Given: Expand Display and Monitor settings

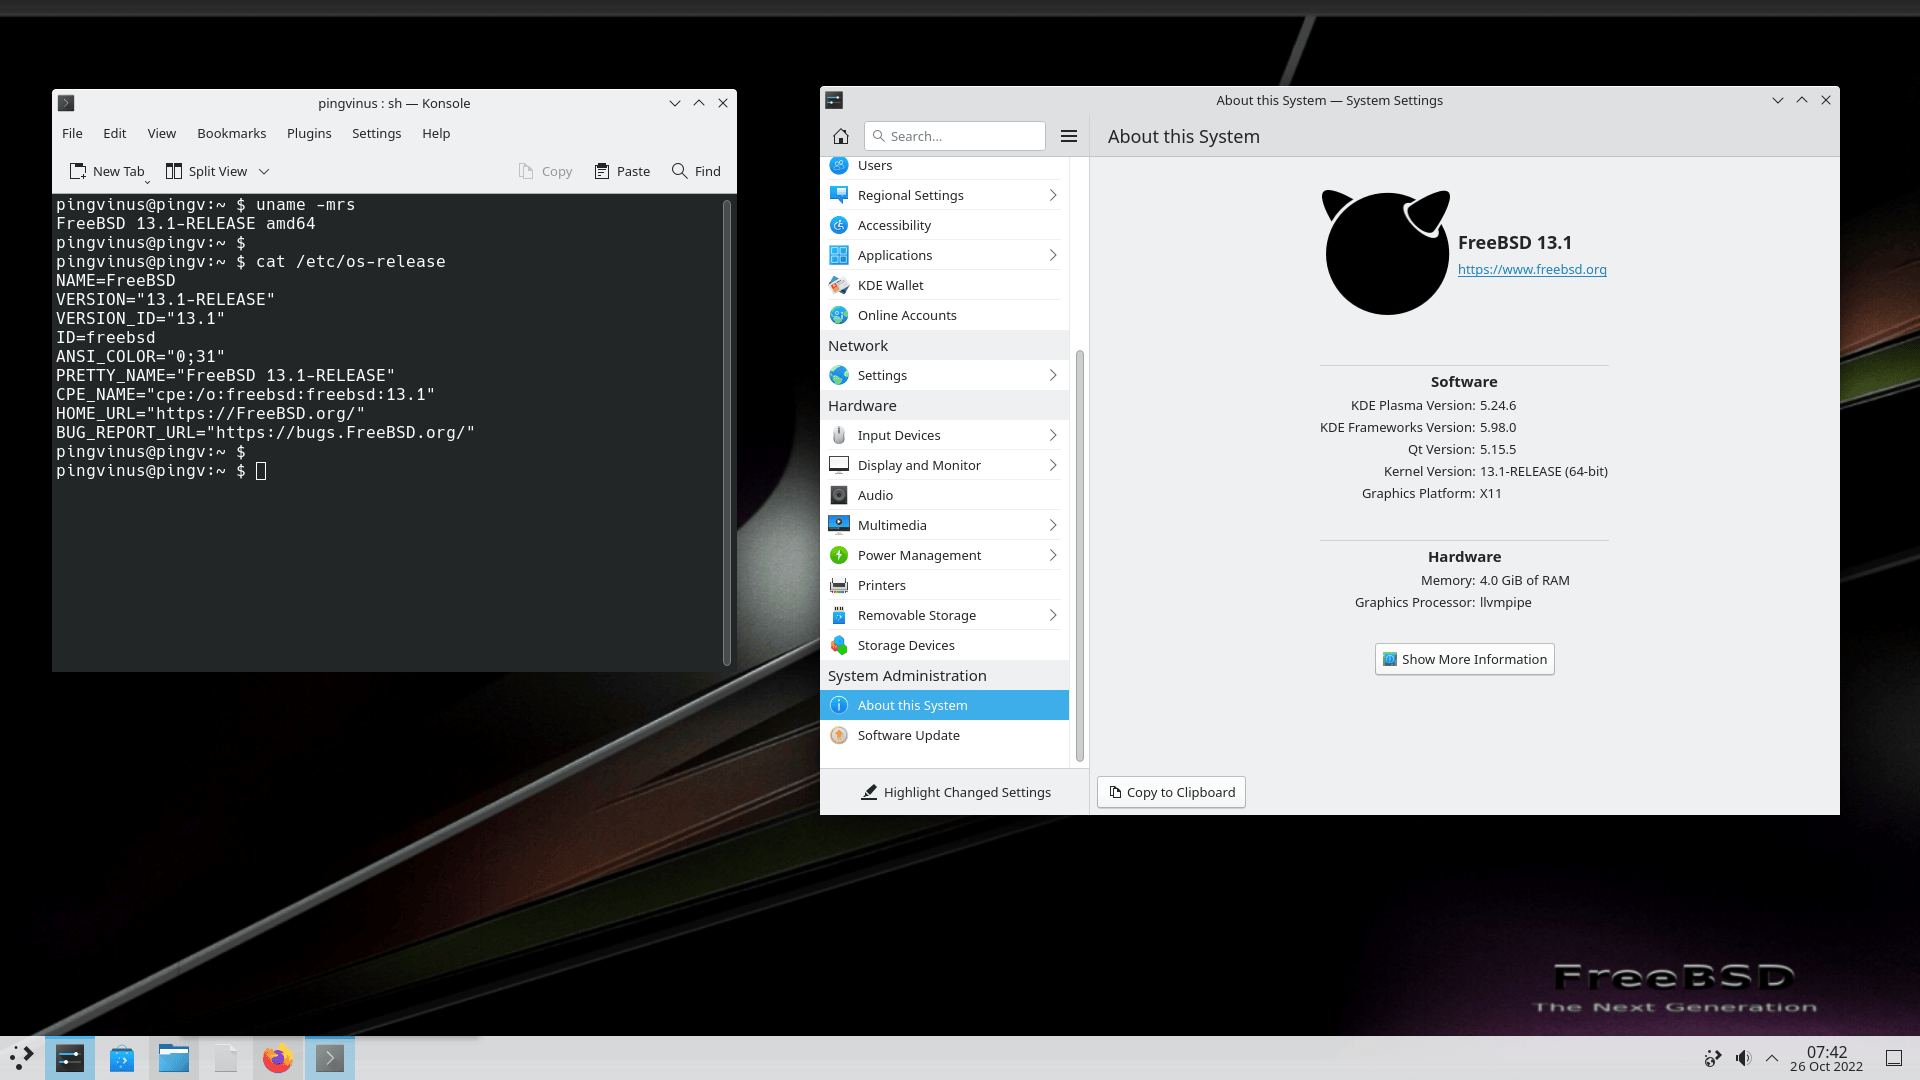Looking at the screenshot, I should 1052,465.
